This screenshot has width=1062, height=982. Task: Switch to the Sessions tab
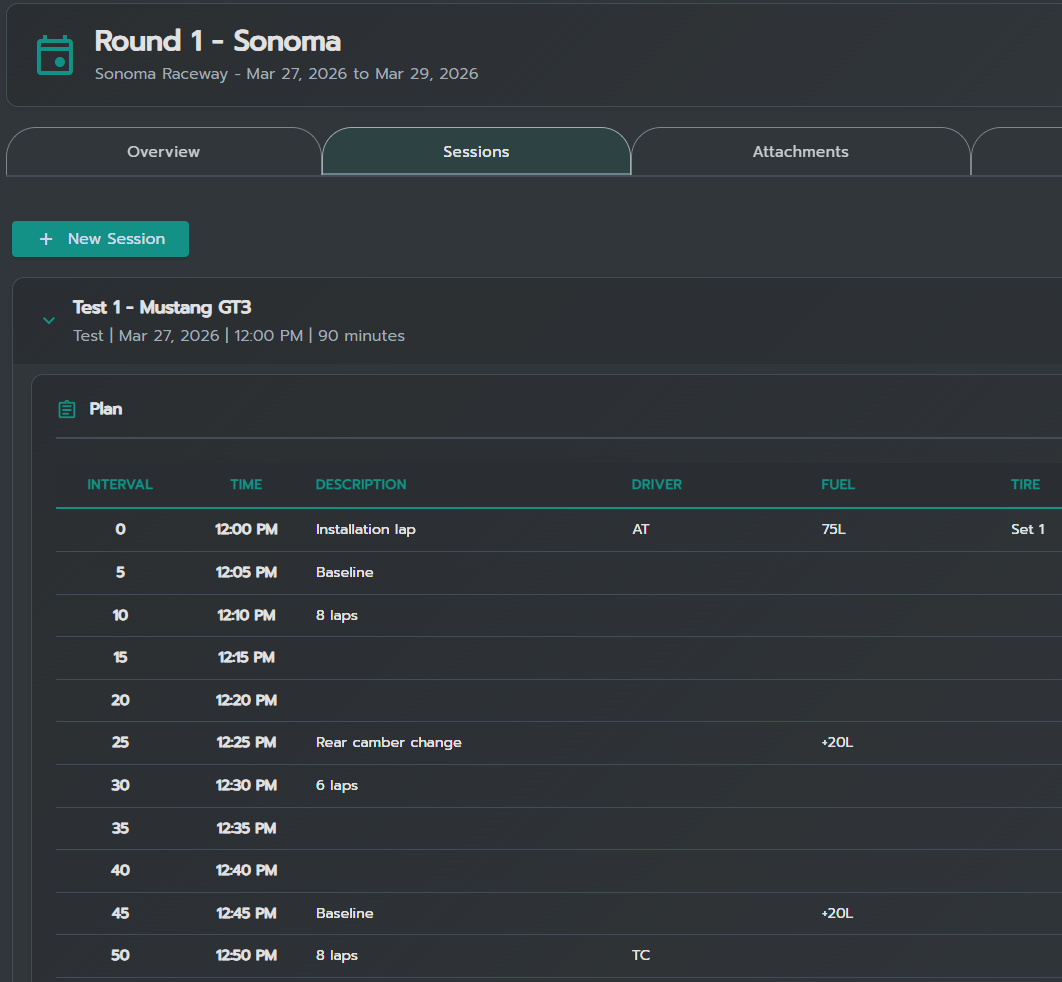pyautogui.click(x=476, y=152)
